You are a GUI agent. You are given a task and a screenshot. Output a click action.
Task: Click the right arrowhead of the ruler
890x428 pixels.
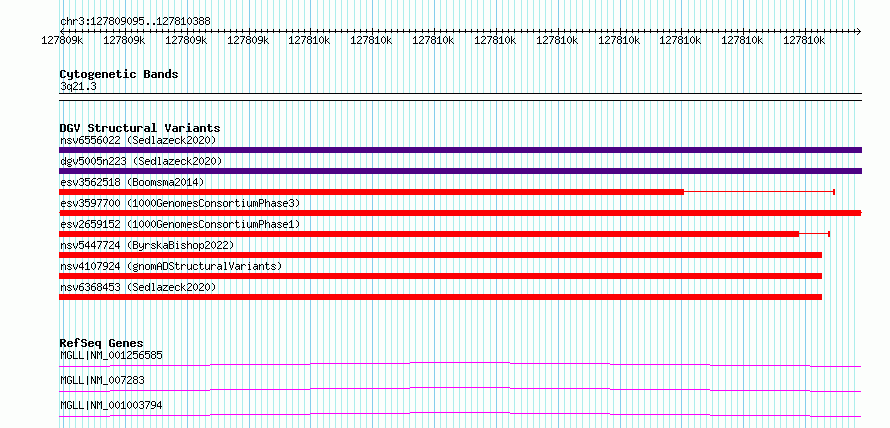click(859, 31)
